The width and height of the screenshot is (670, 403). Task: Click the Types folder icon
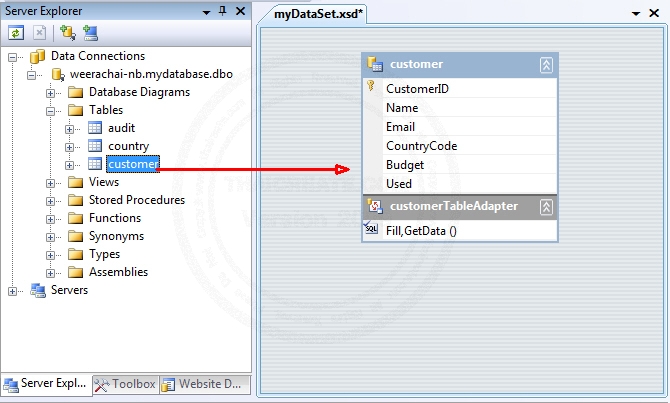pos(76,254)
